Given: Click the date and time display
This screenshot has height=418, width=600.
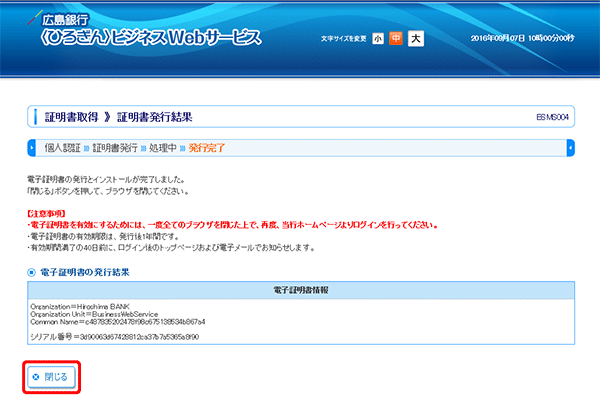Looking at the screenshot, I should click(523, 38).
